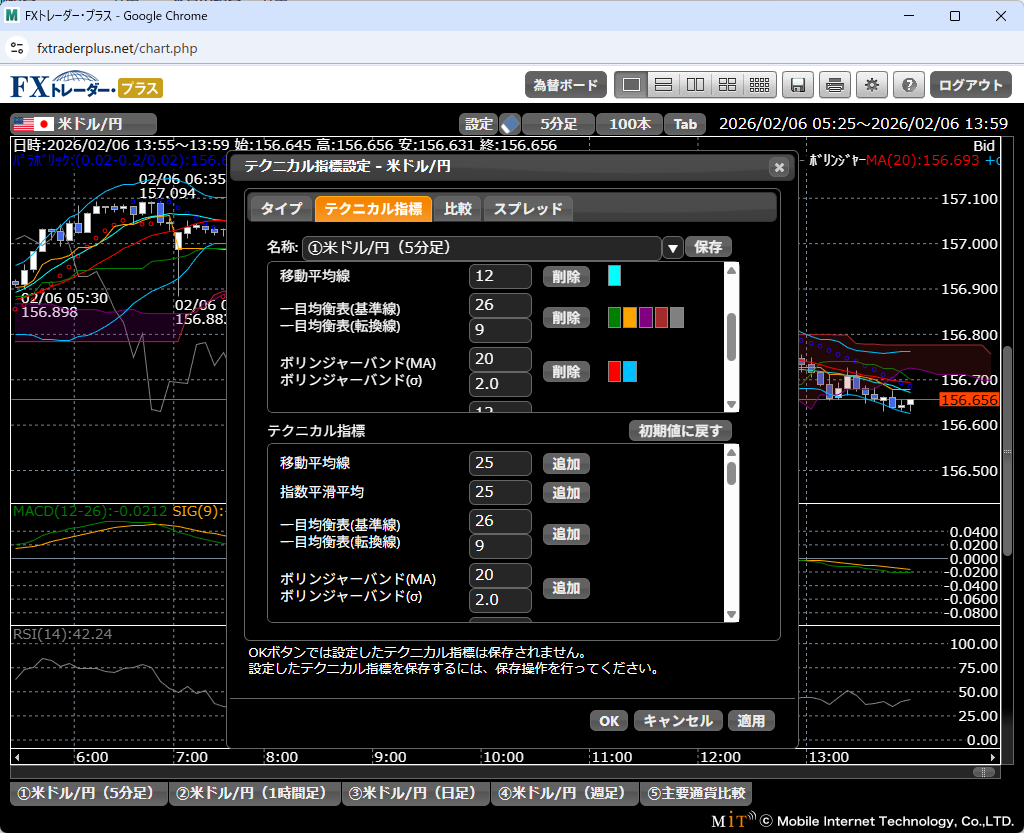Select the single chart layout icon
1024x833 pixels.
[631, 85]
